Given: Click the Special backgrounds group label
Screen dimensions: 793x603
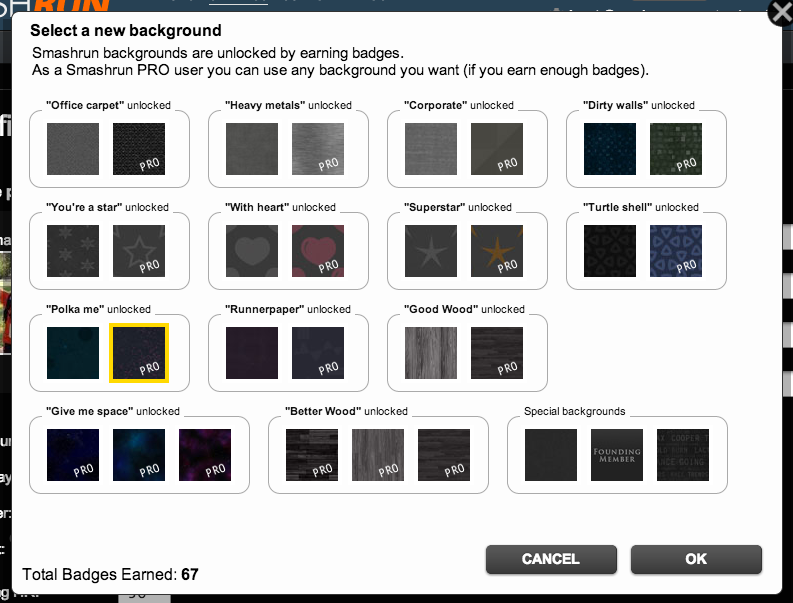Looking at the screenshot, I should click(x=575, y=411).
